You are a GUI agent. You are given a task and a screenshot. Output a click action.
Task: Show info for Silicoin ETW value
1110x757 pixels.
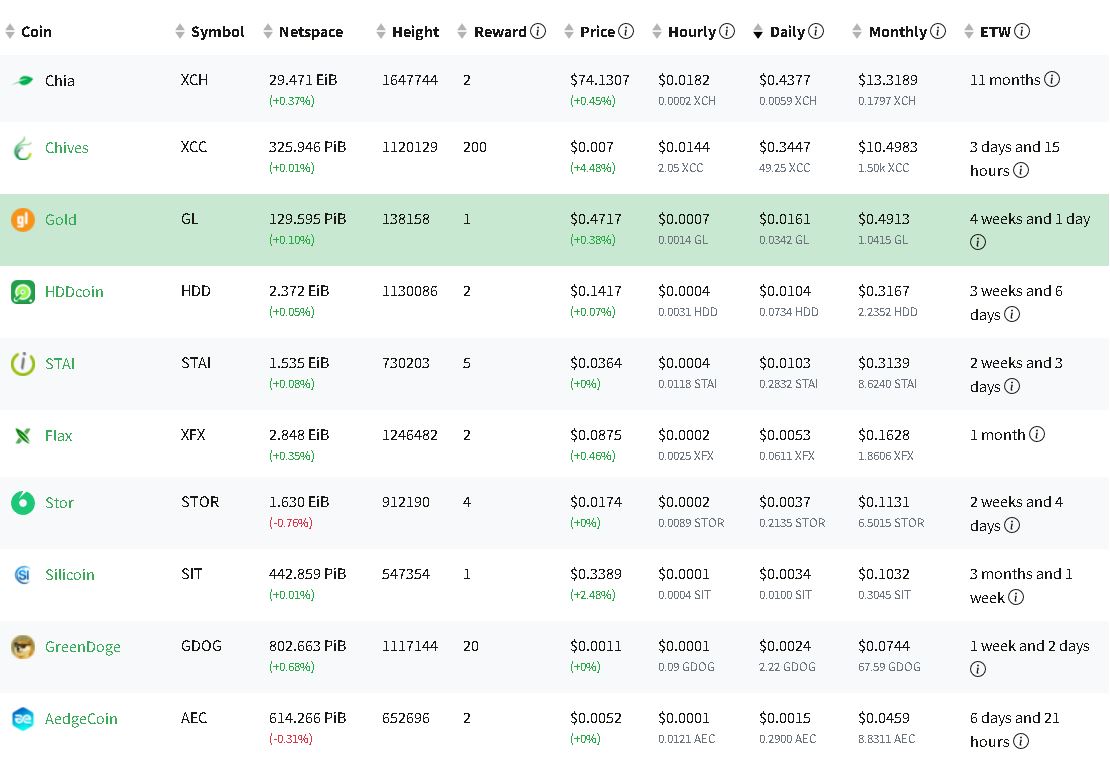[x=1016, y=597]
